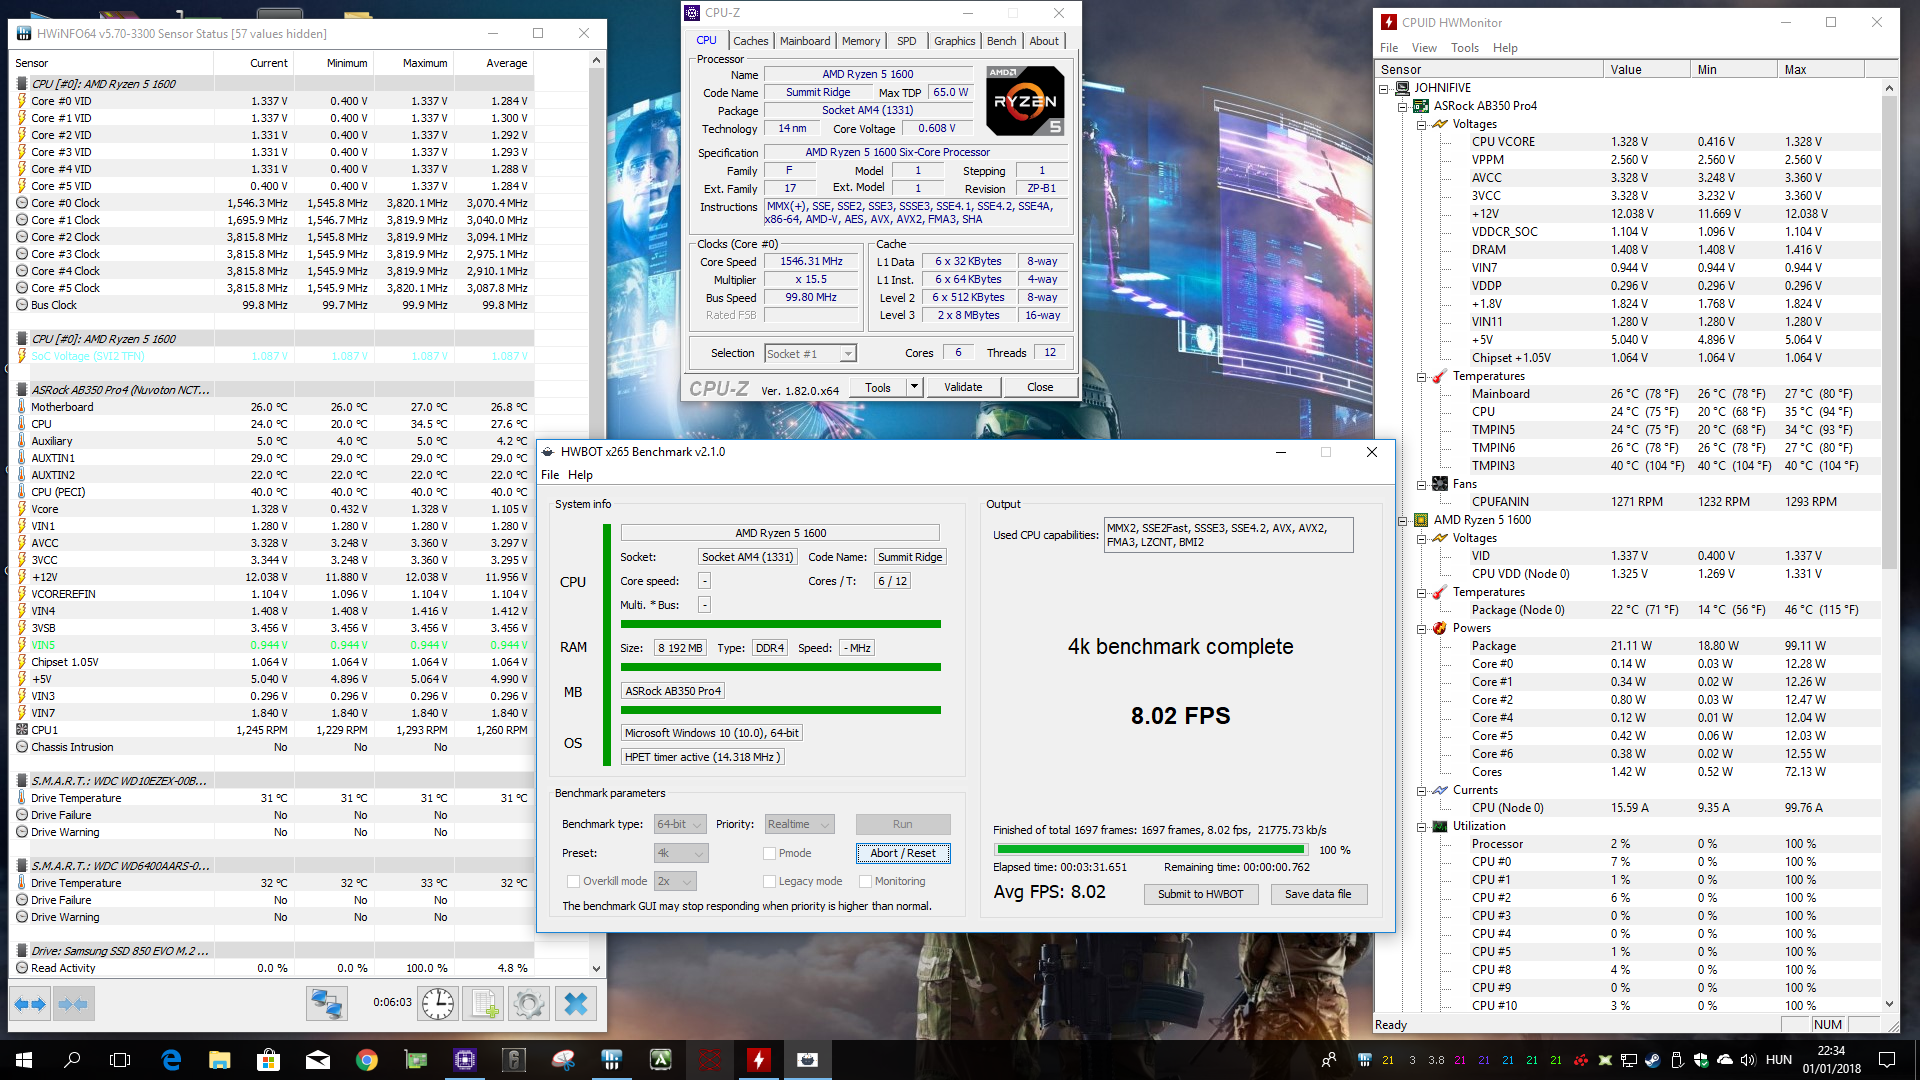Open the Benchmark type 64-bit dropdown
The width and height of the screenshot is (1920, 1080).
point(680,824)
